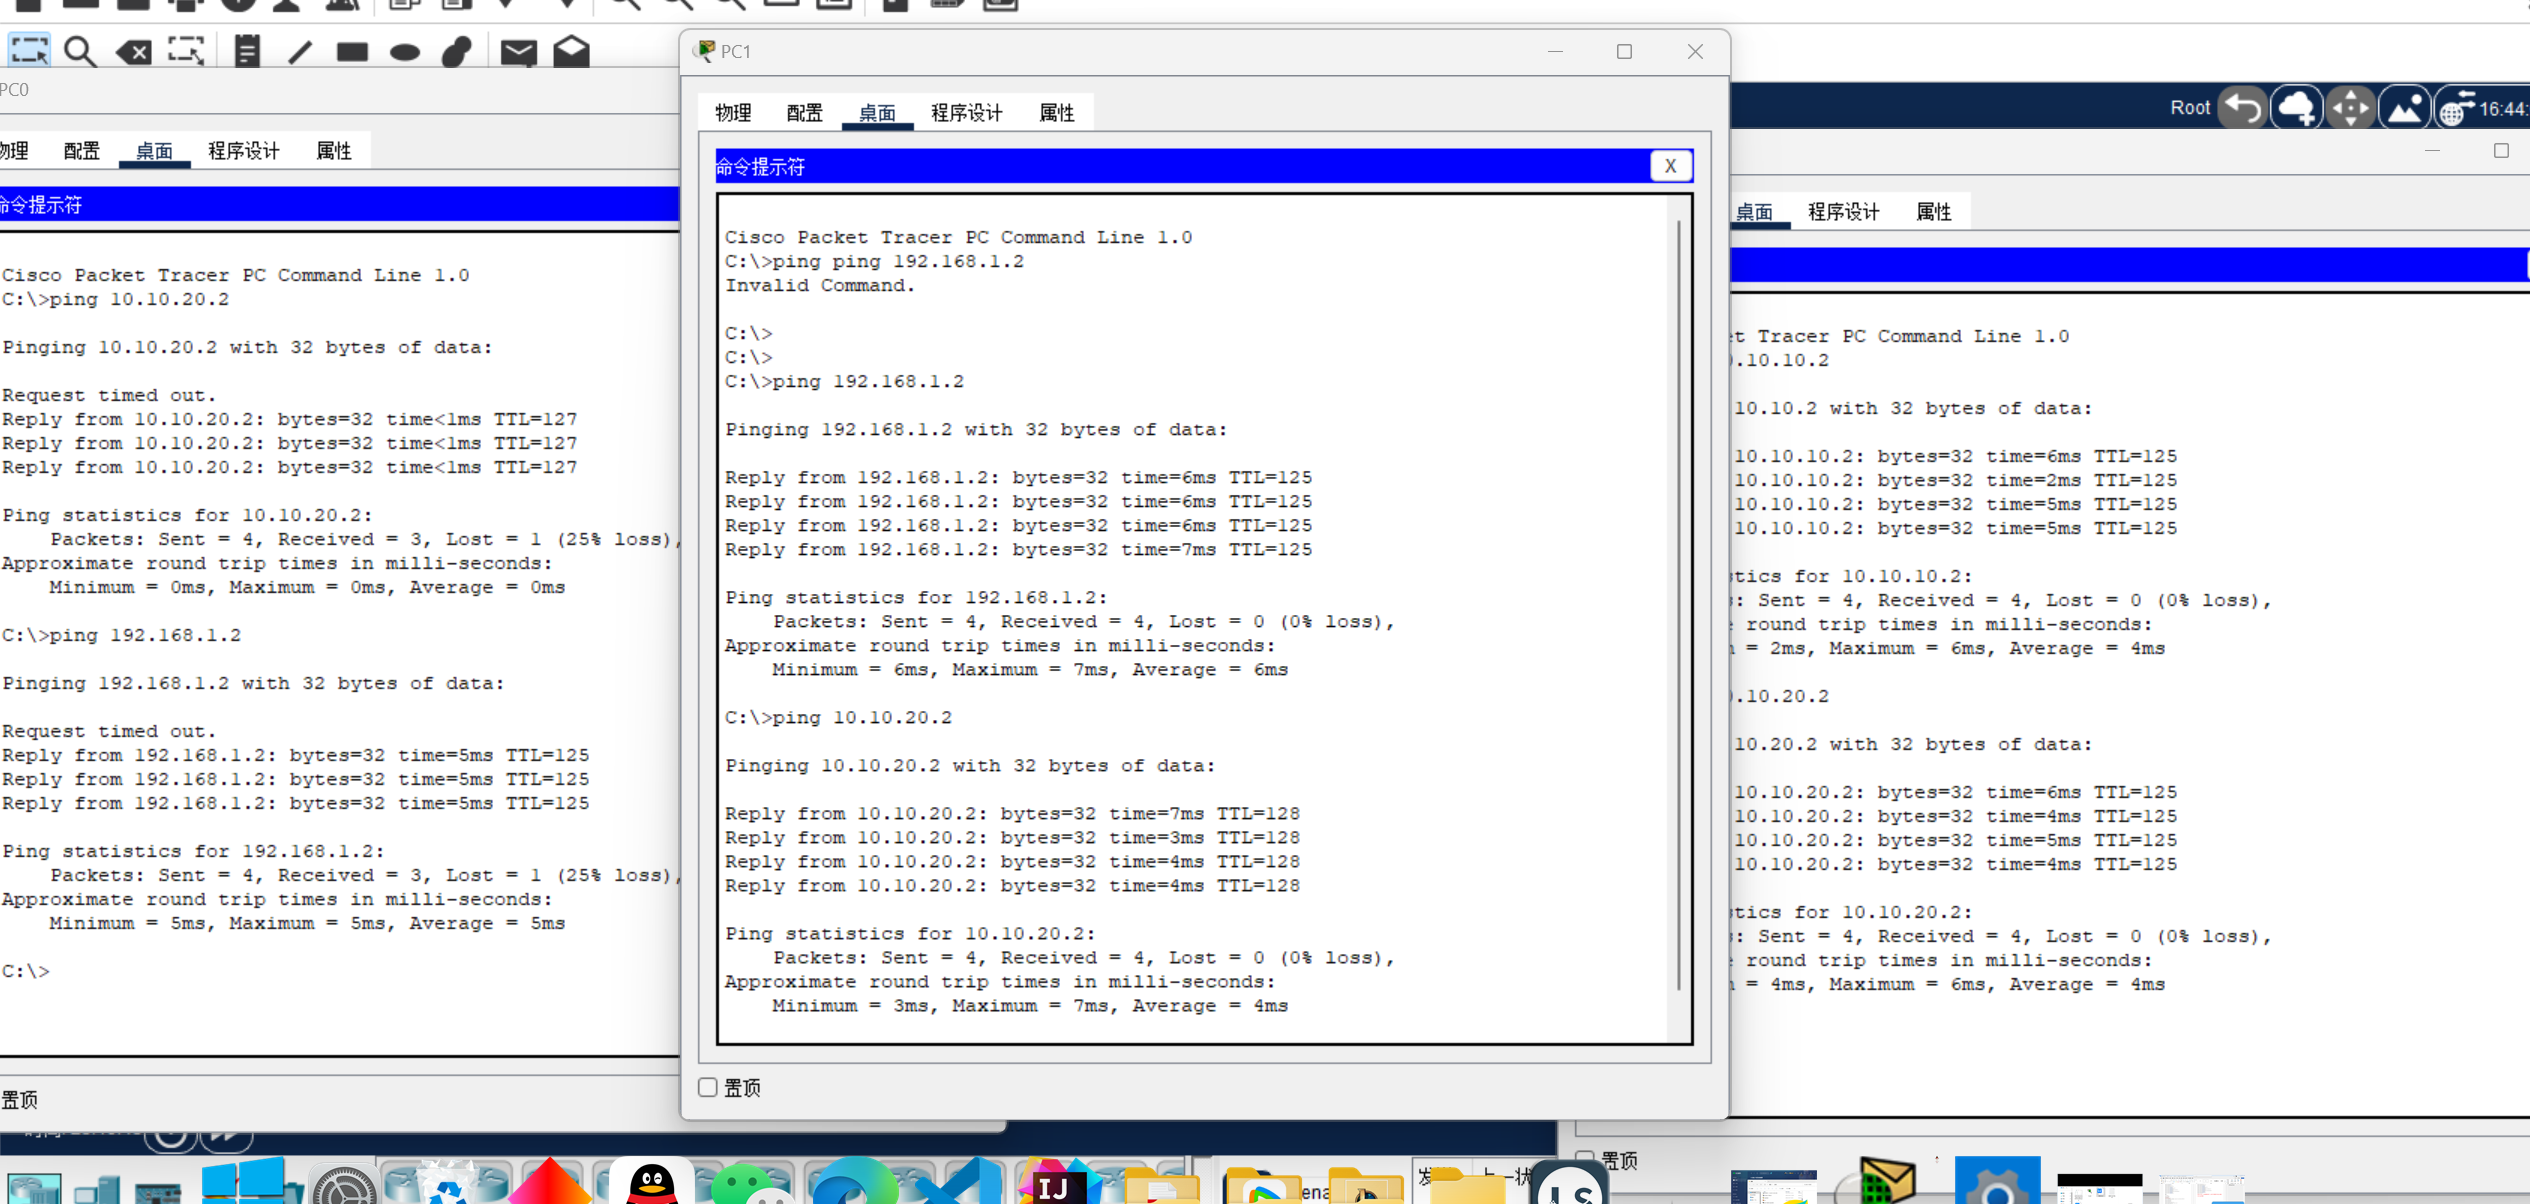The width and height of the screenshot is (2530, 1204).
Task: Open the 属性 tab in PC0 window
Action: point(333,151)
